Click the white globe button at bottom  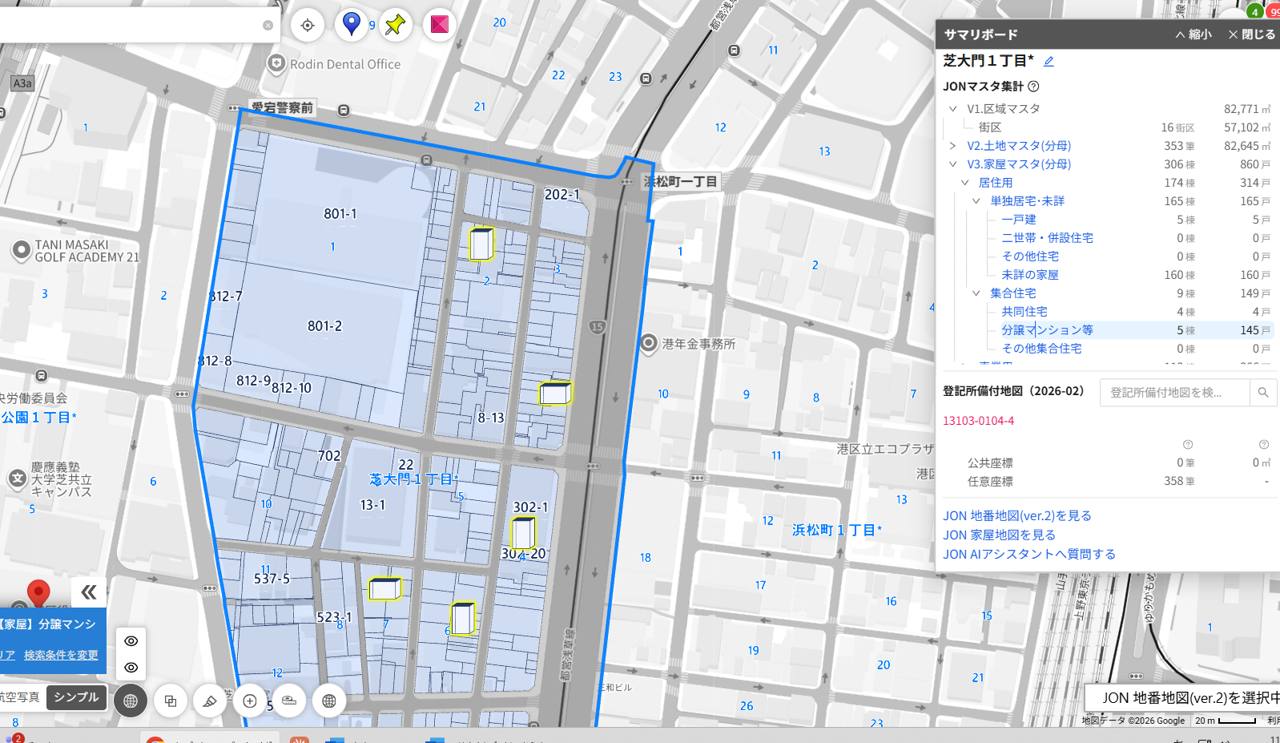(329, 701)
